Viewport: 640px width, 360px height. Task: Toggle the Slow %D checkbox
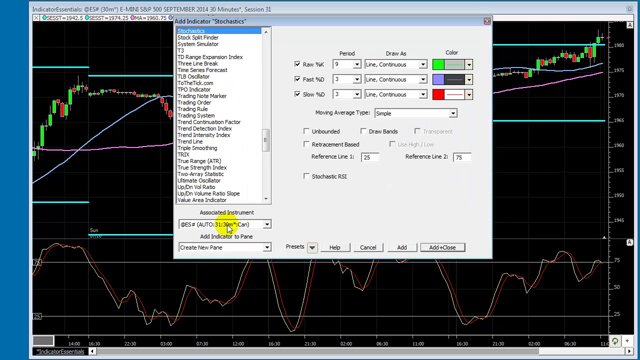[x=297, y=94]
